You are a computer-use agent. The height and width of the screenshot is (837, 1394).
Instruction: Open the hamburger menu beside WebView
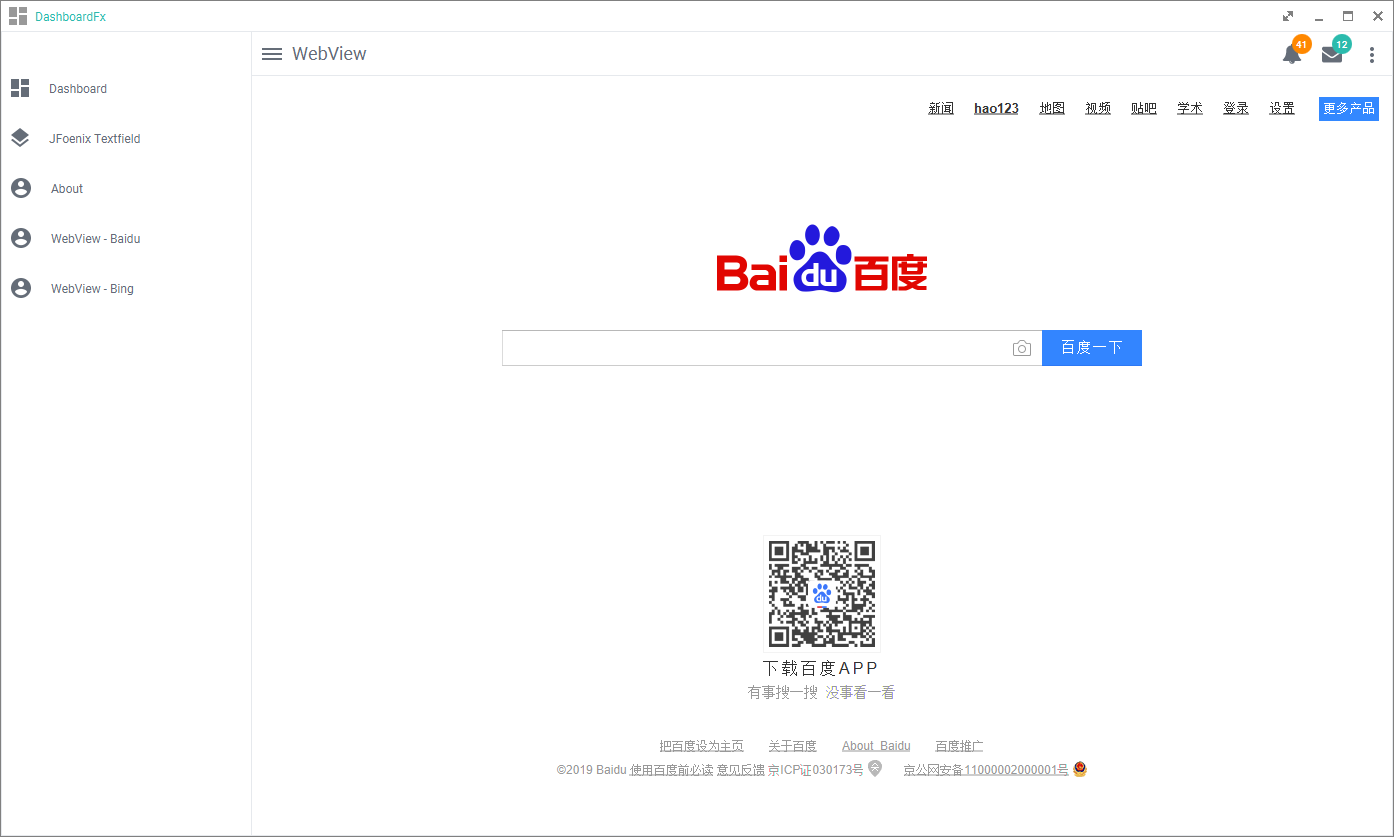click(272, 54)
